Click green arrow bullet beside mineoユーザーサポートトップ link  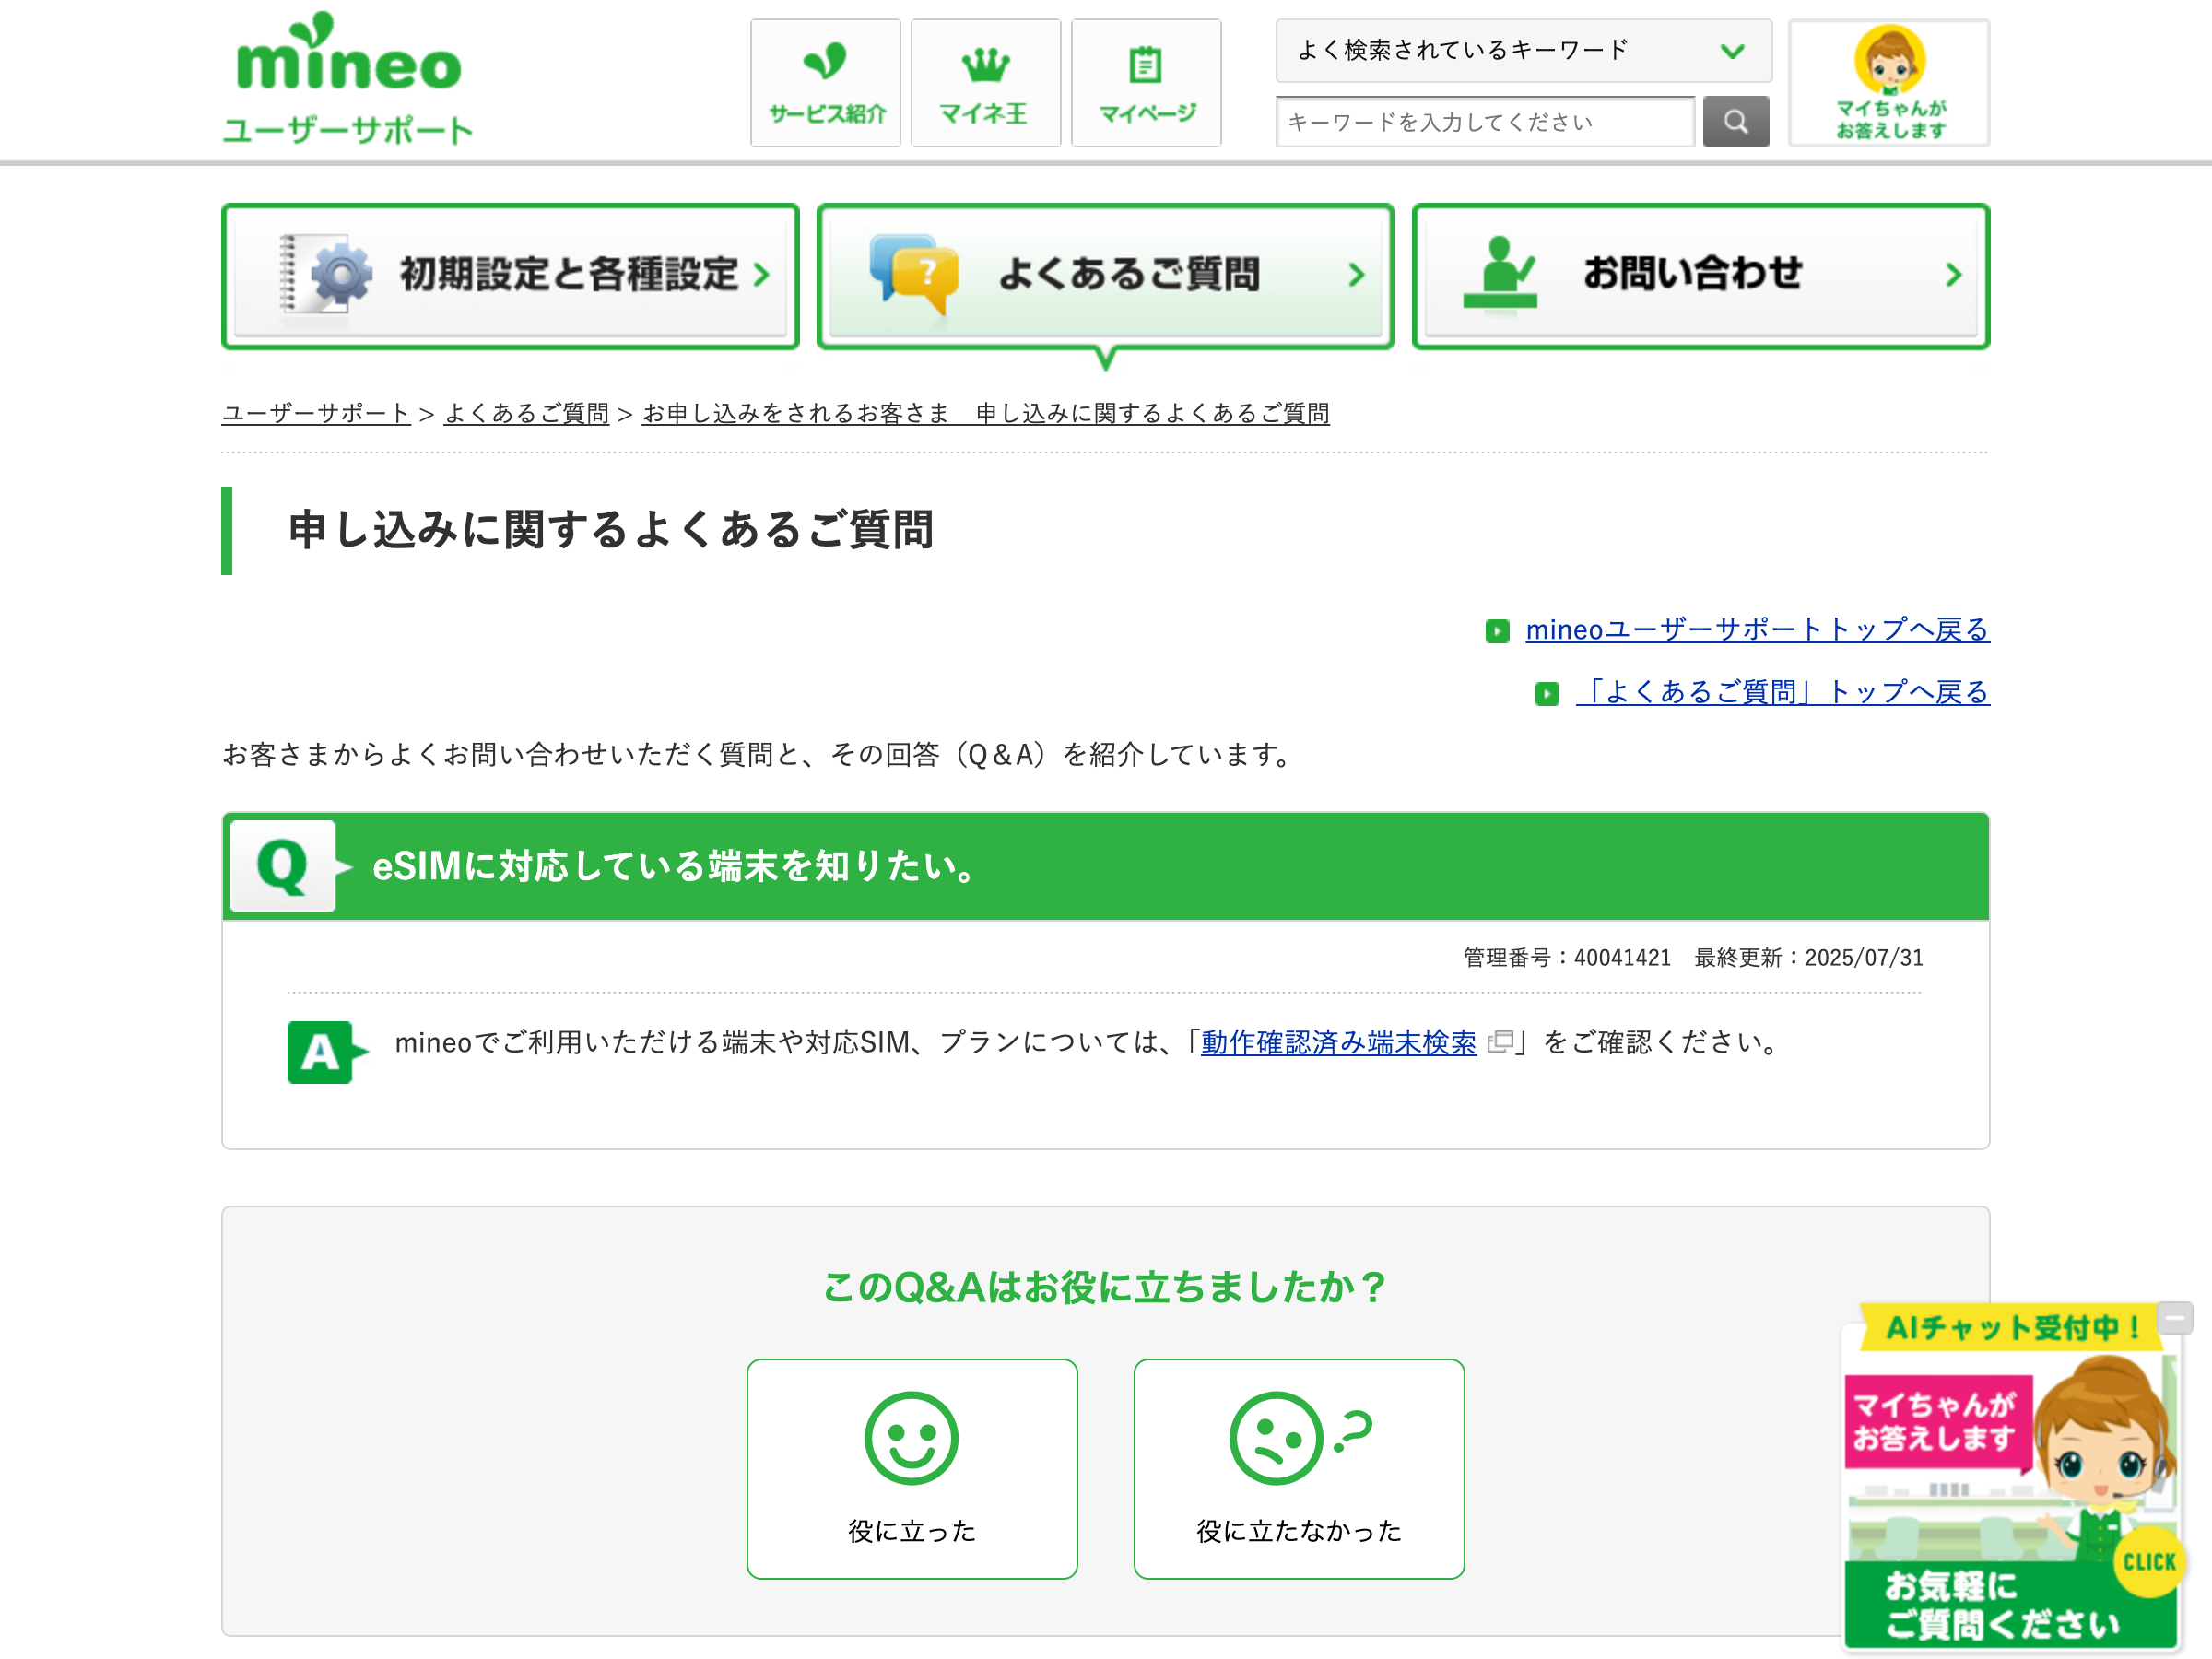(x=1497, y=631)
